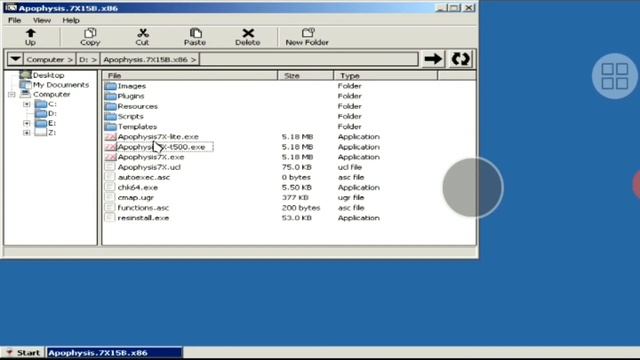This screenshot has width=640, height=360.
Task: Click the Paste toolbar icon
Action: [195, 37]
